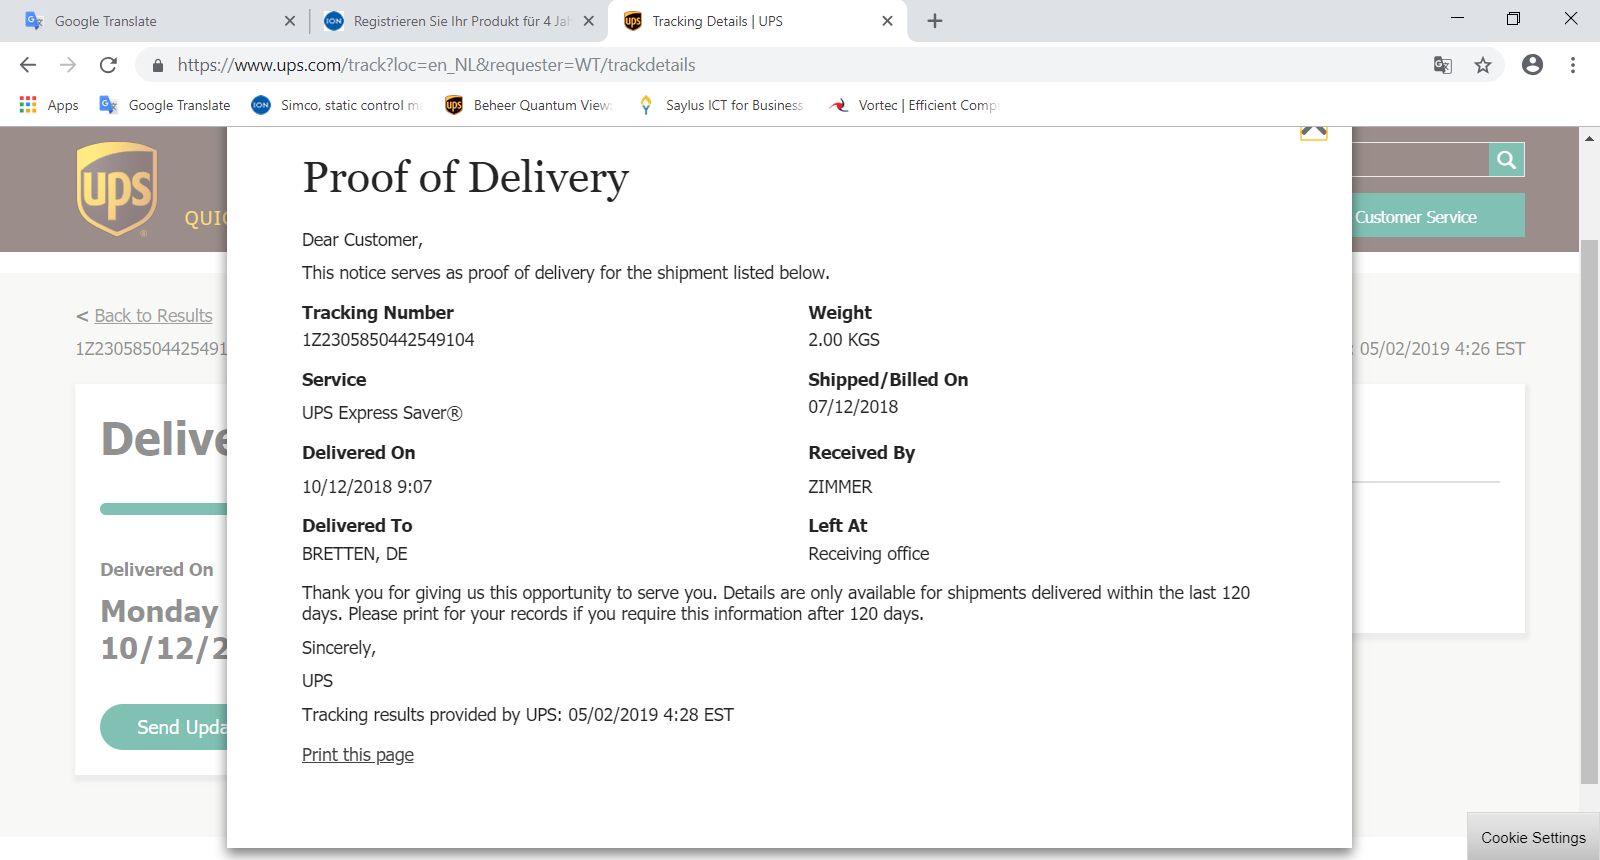Close the Registrieren Sie Ihr Produkt tab

point(588,21)
